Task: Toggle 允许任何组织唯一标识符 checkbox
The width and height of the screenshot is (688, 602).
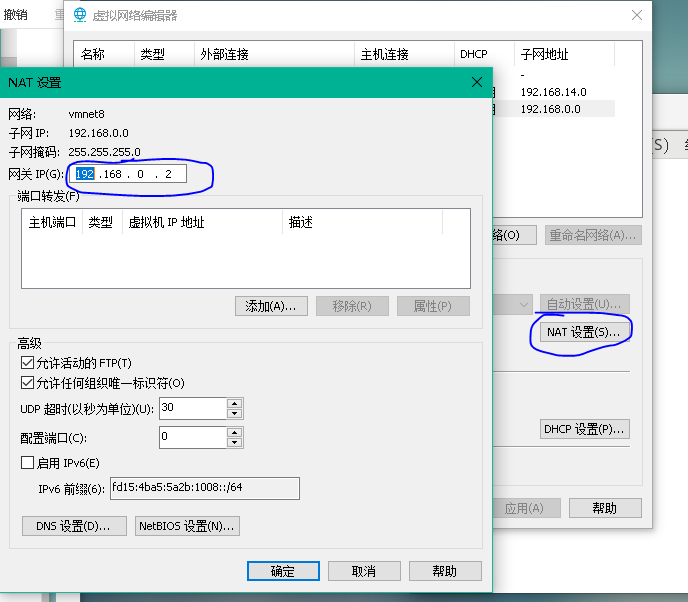Action: [x=27, y=383]
